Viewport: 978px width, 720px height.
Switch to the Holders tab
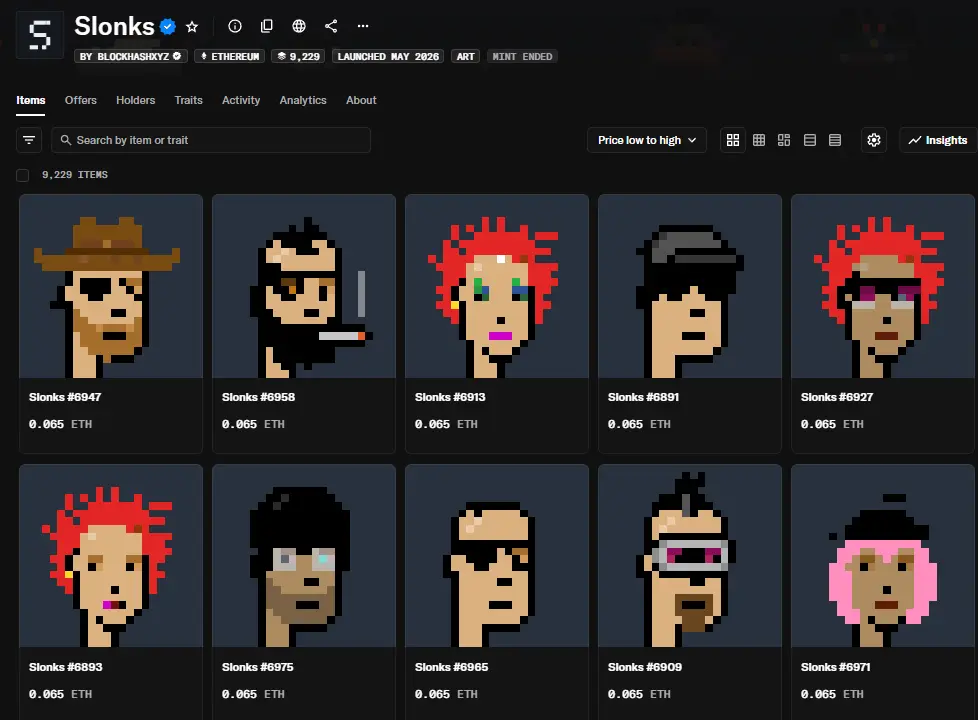[135, 100]
